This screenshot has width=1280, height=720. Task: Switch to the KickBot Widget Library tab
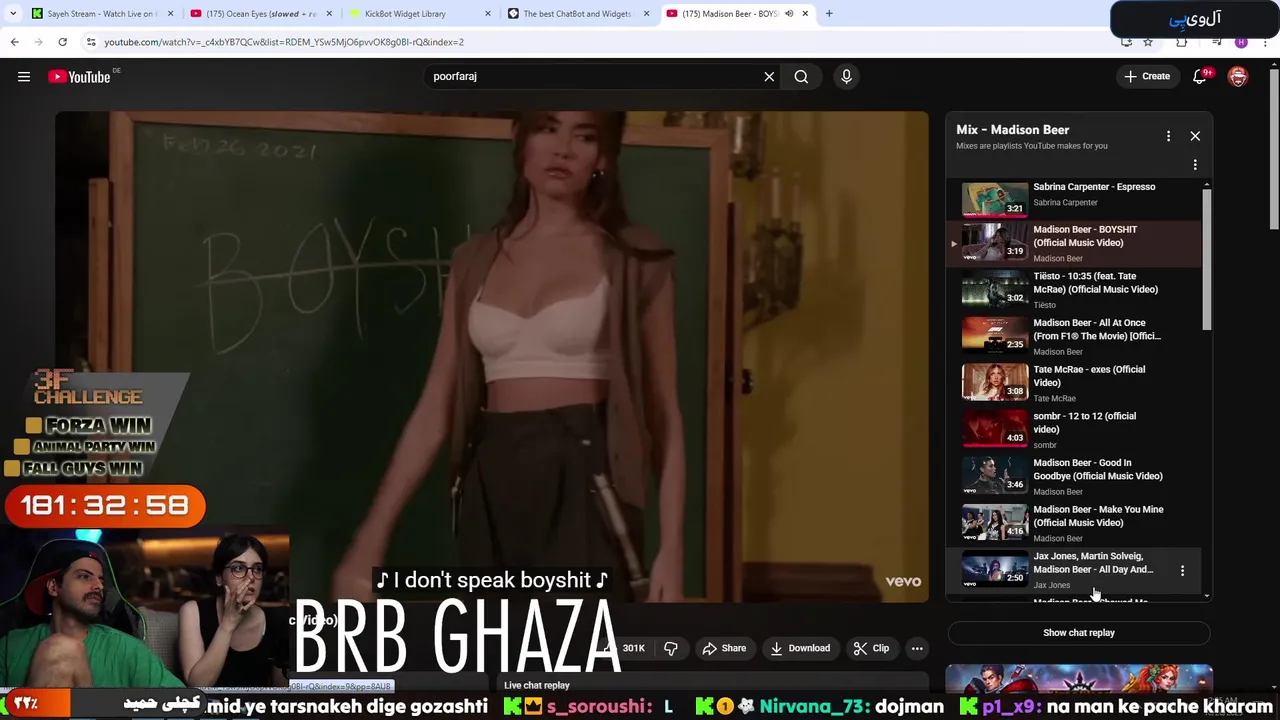(418, 14)
